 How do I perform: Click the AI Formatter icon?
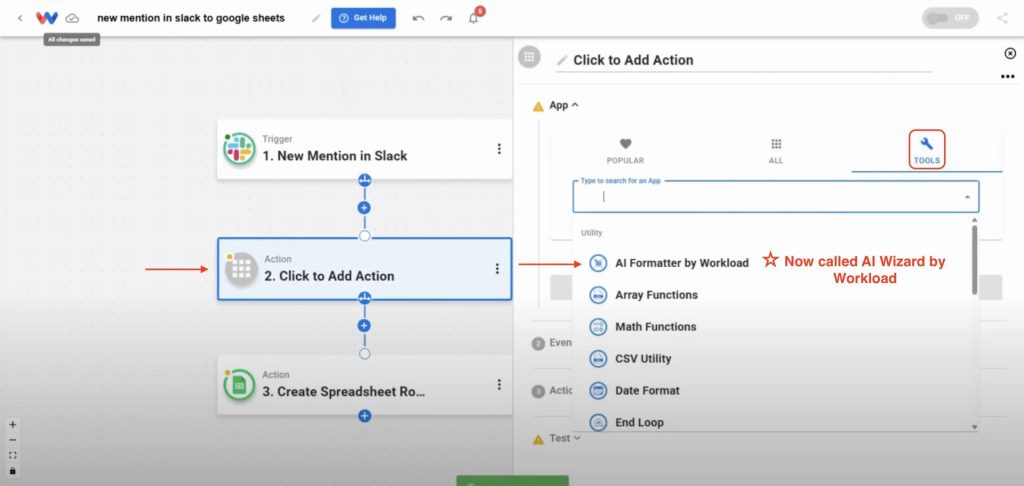598,263
